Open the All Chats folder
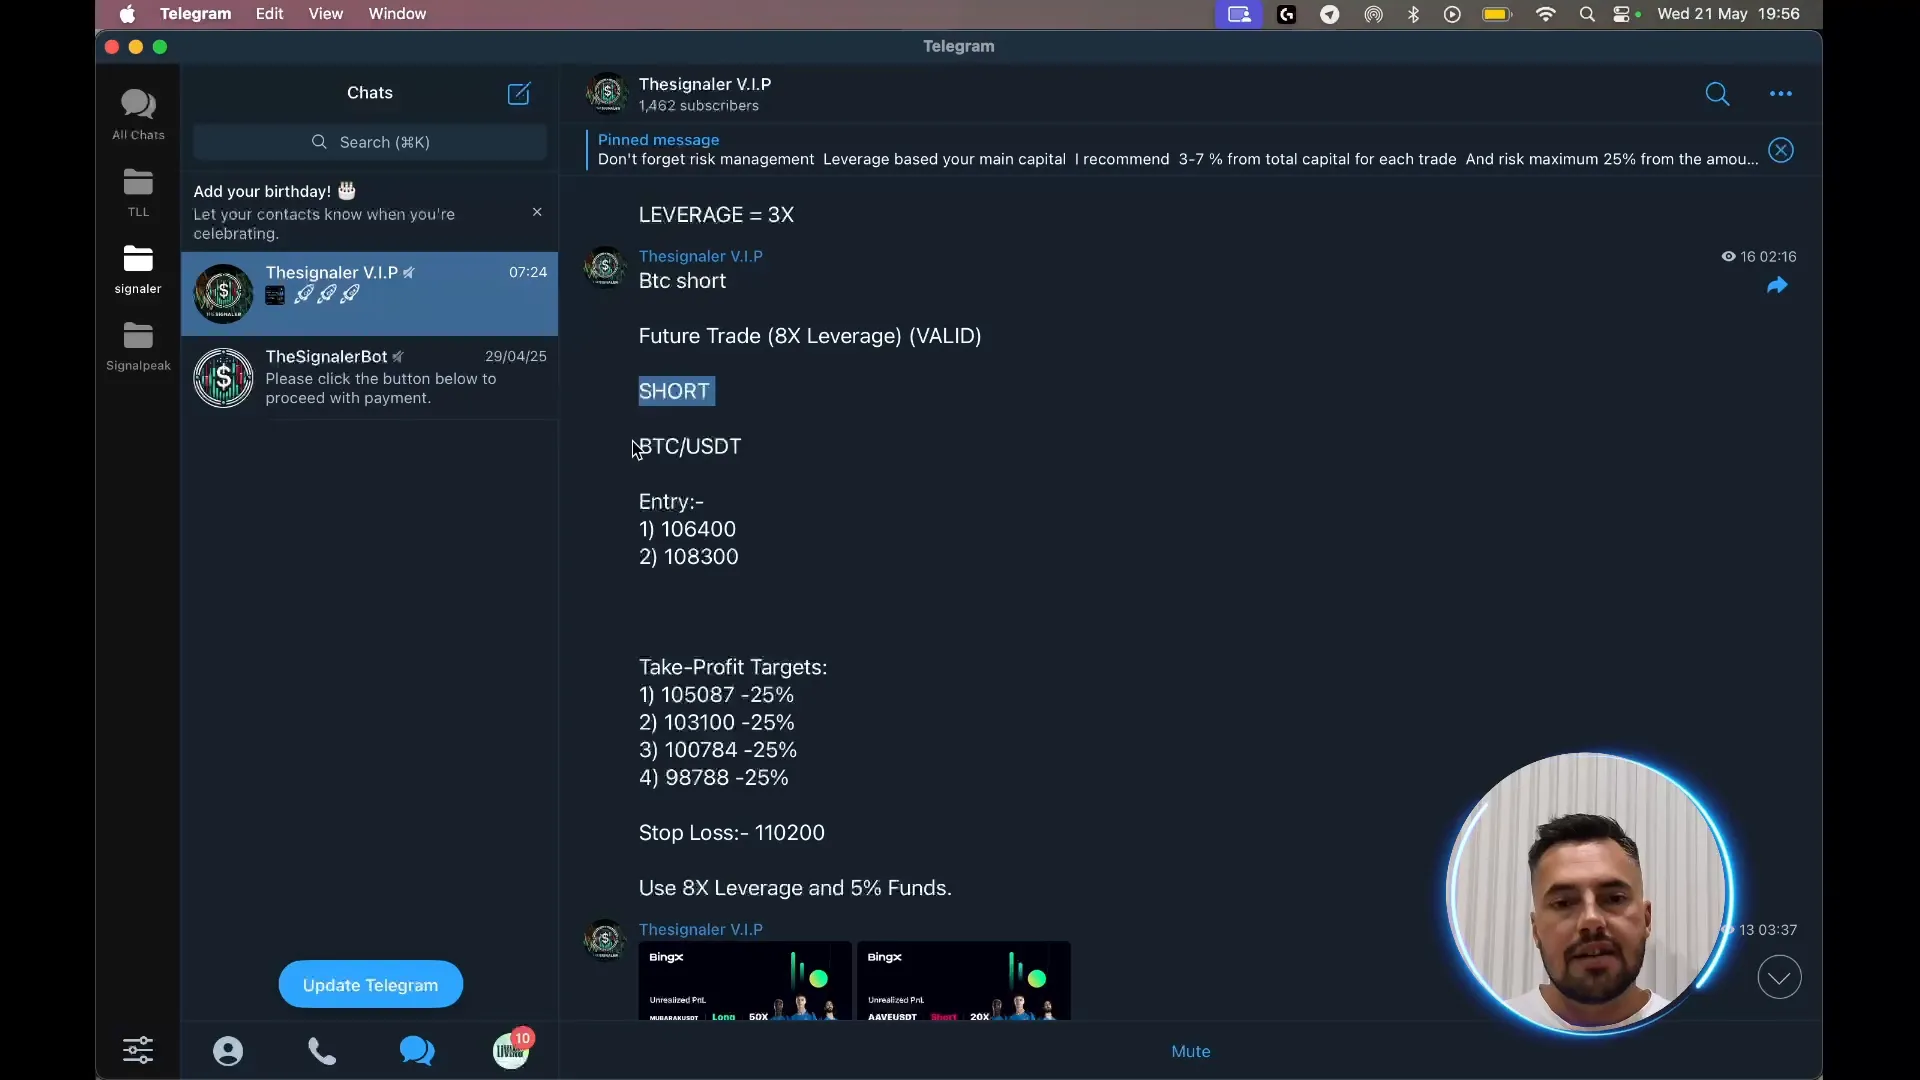 click(138, 114)
